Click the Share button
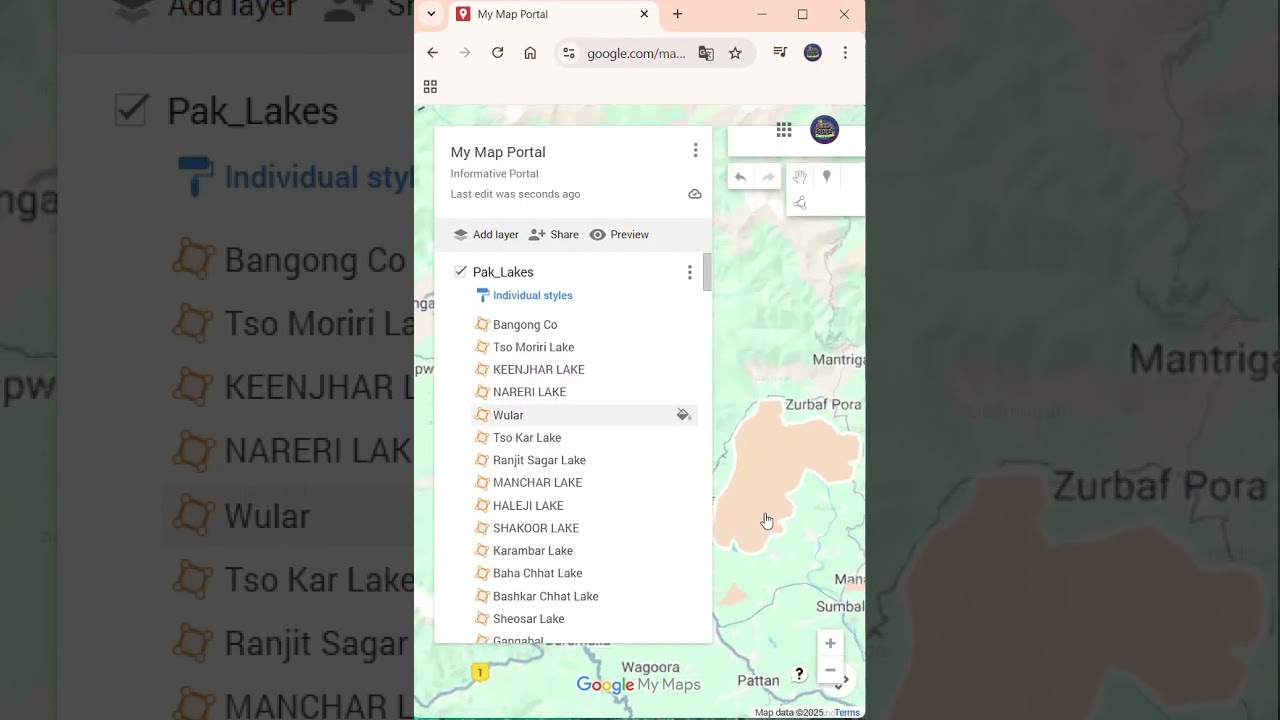This screenshot has height=720, width=1280. point(553,234)
